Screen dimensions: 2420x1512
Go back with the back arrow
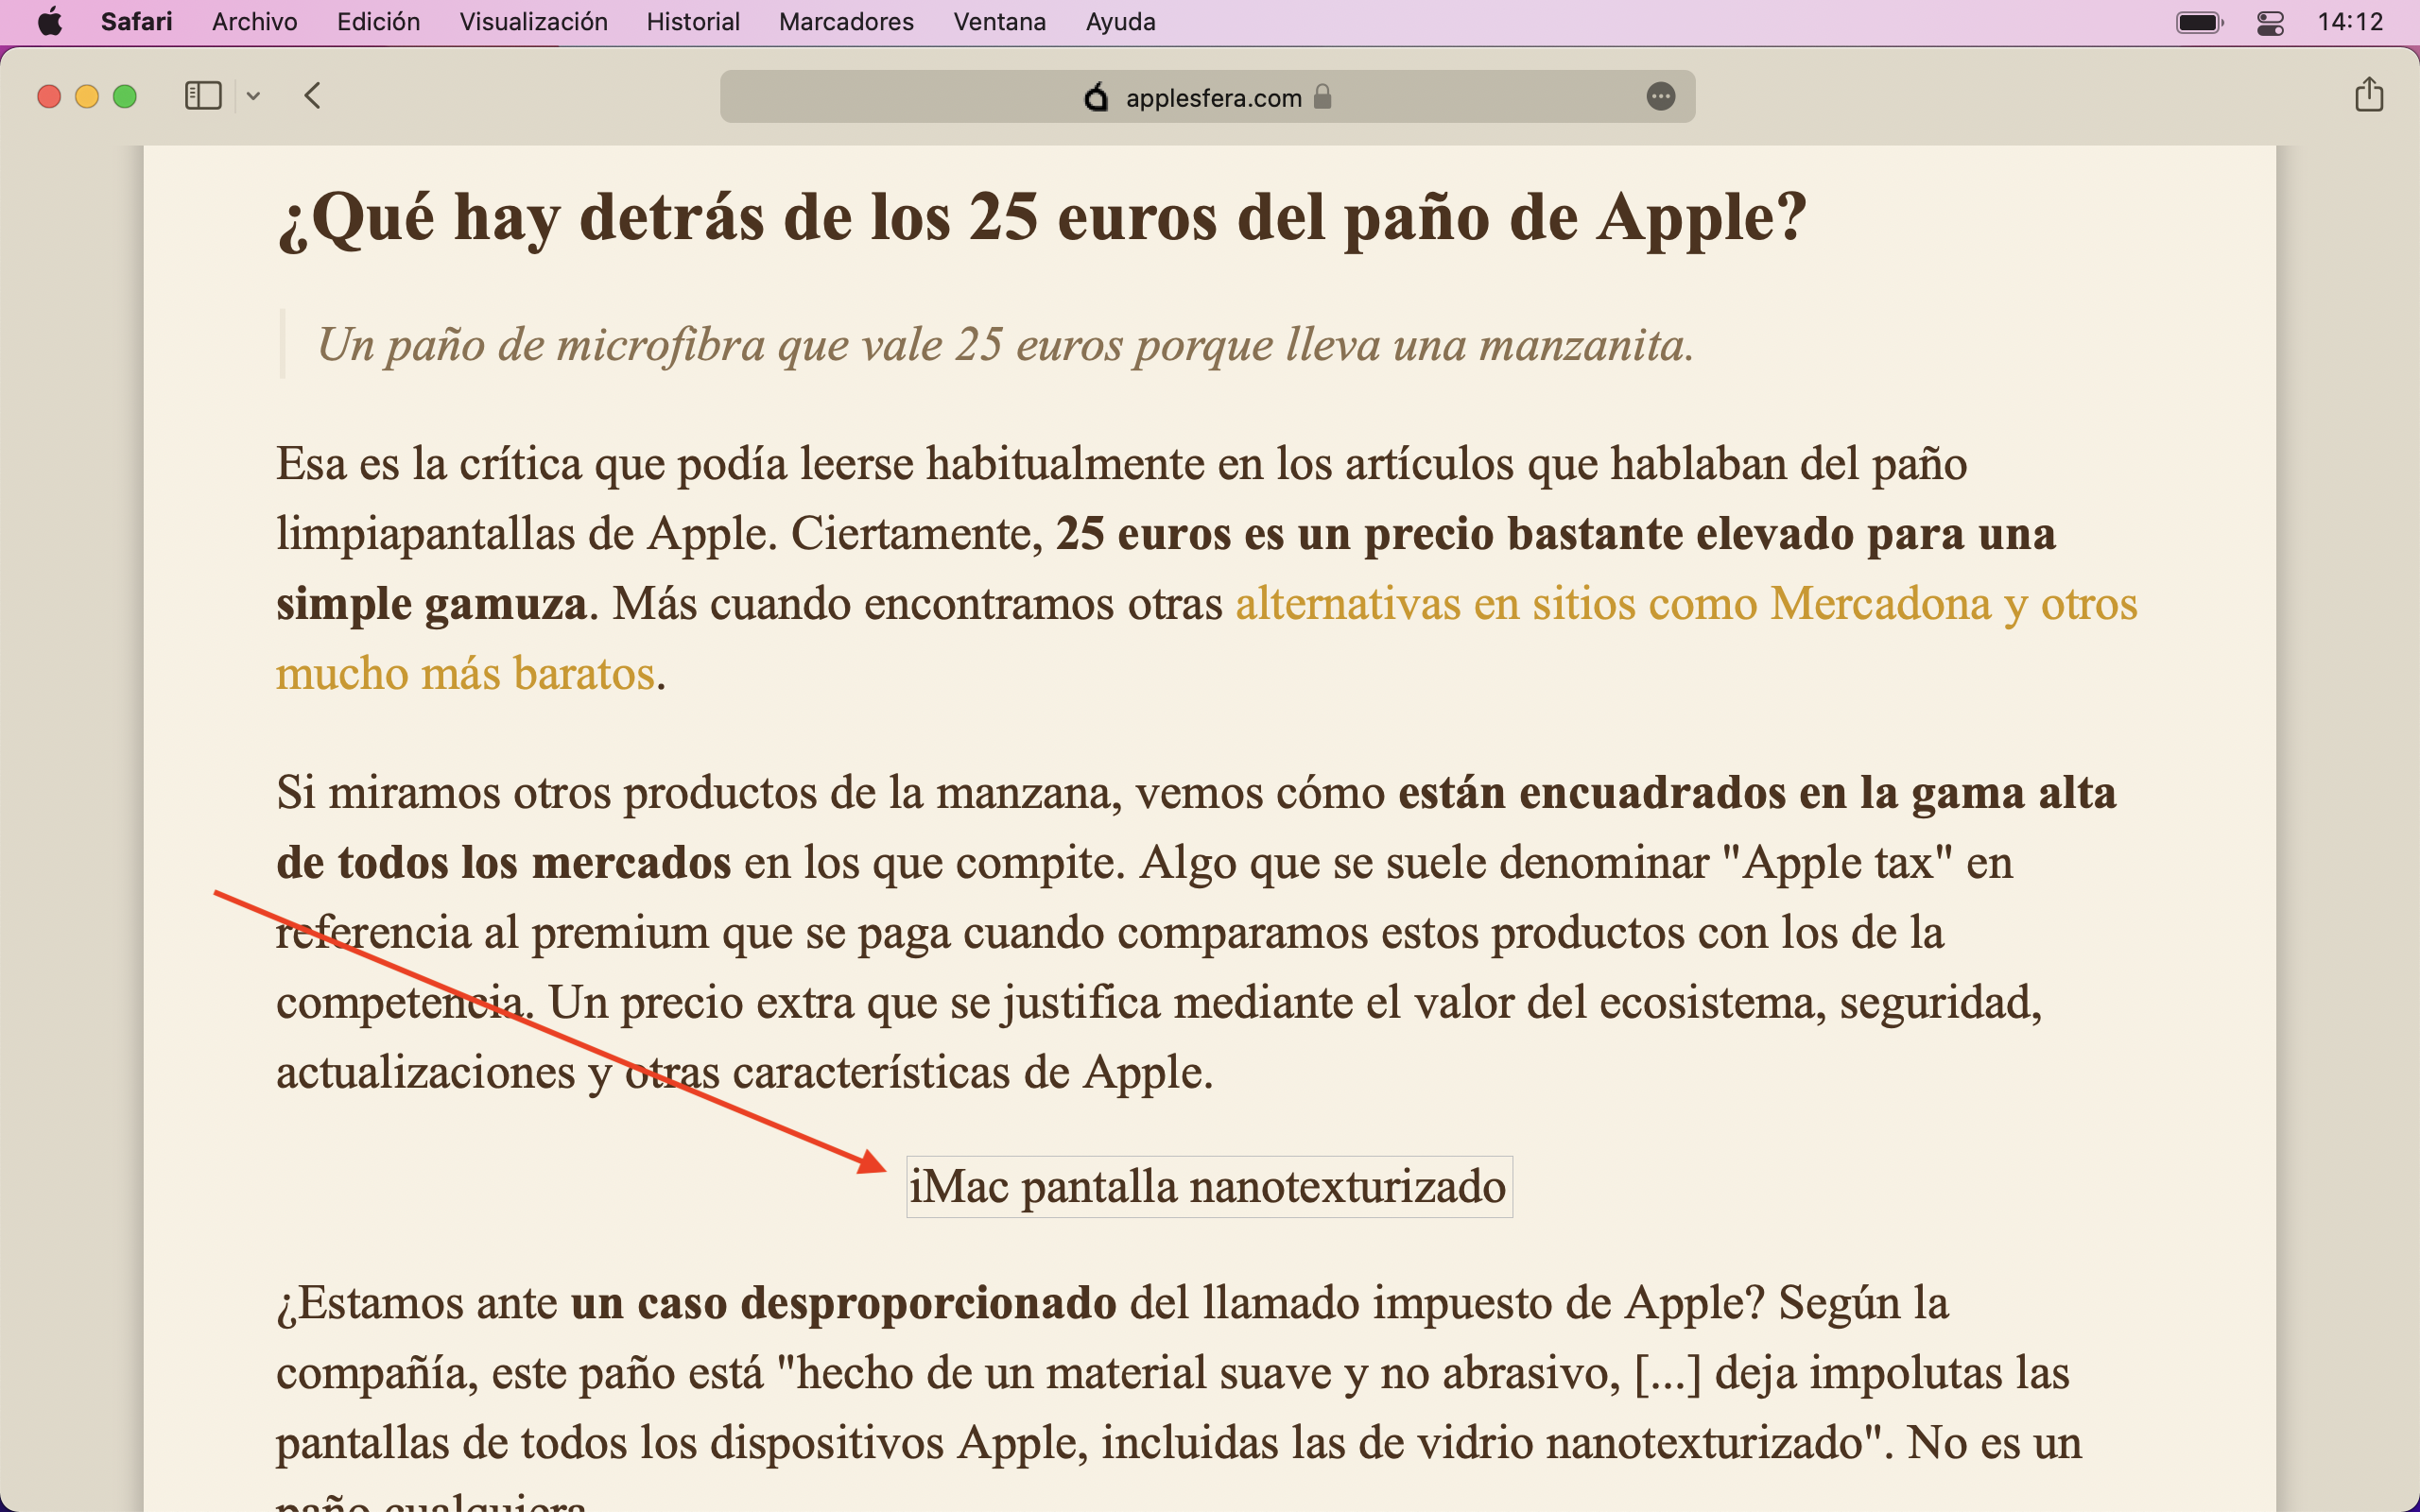pos(313,96)
